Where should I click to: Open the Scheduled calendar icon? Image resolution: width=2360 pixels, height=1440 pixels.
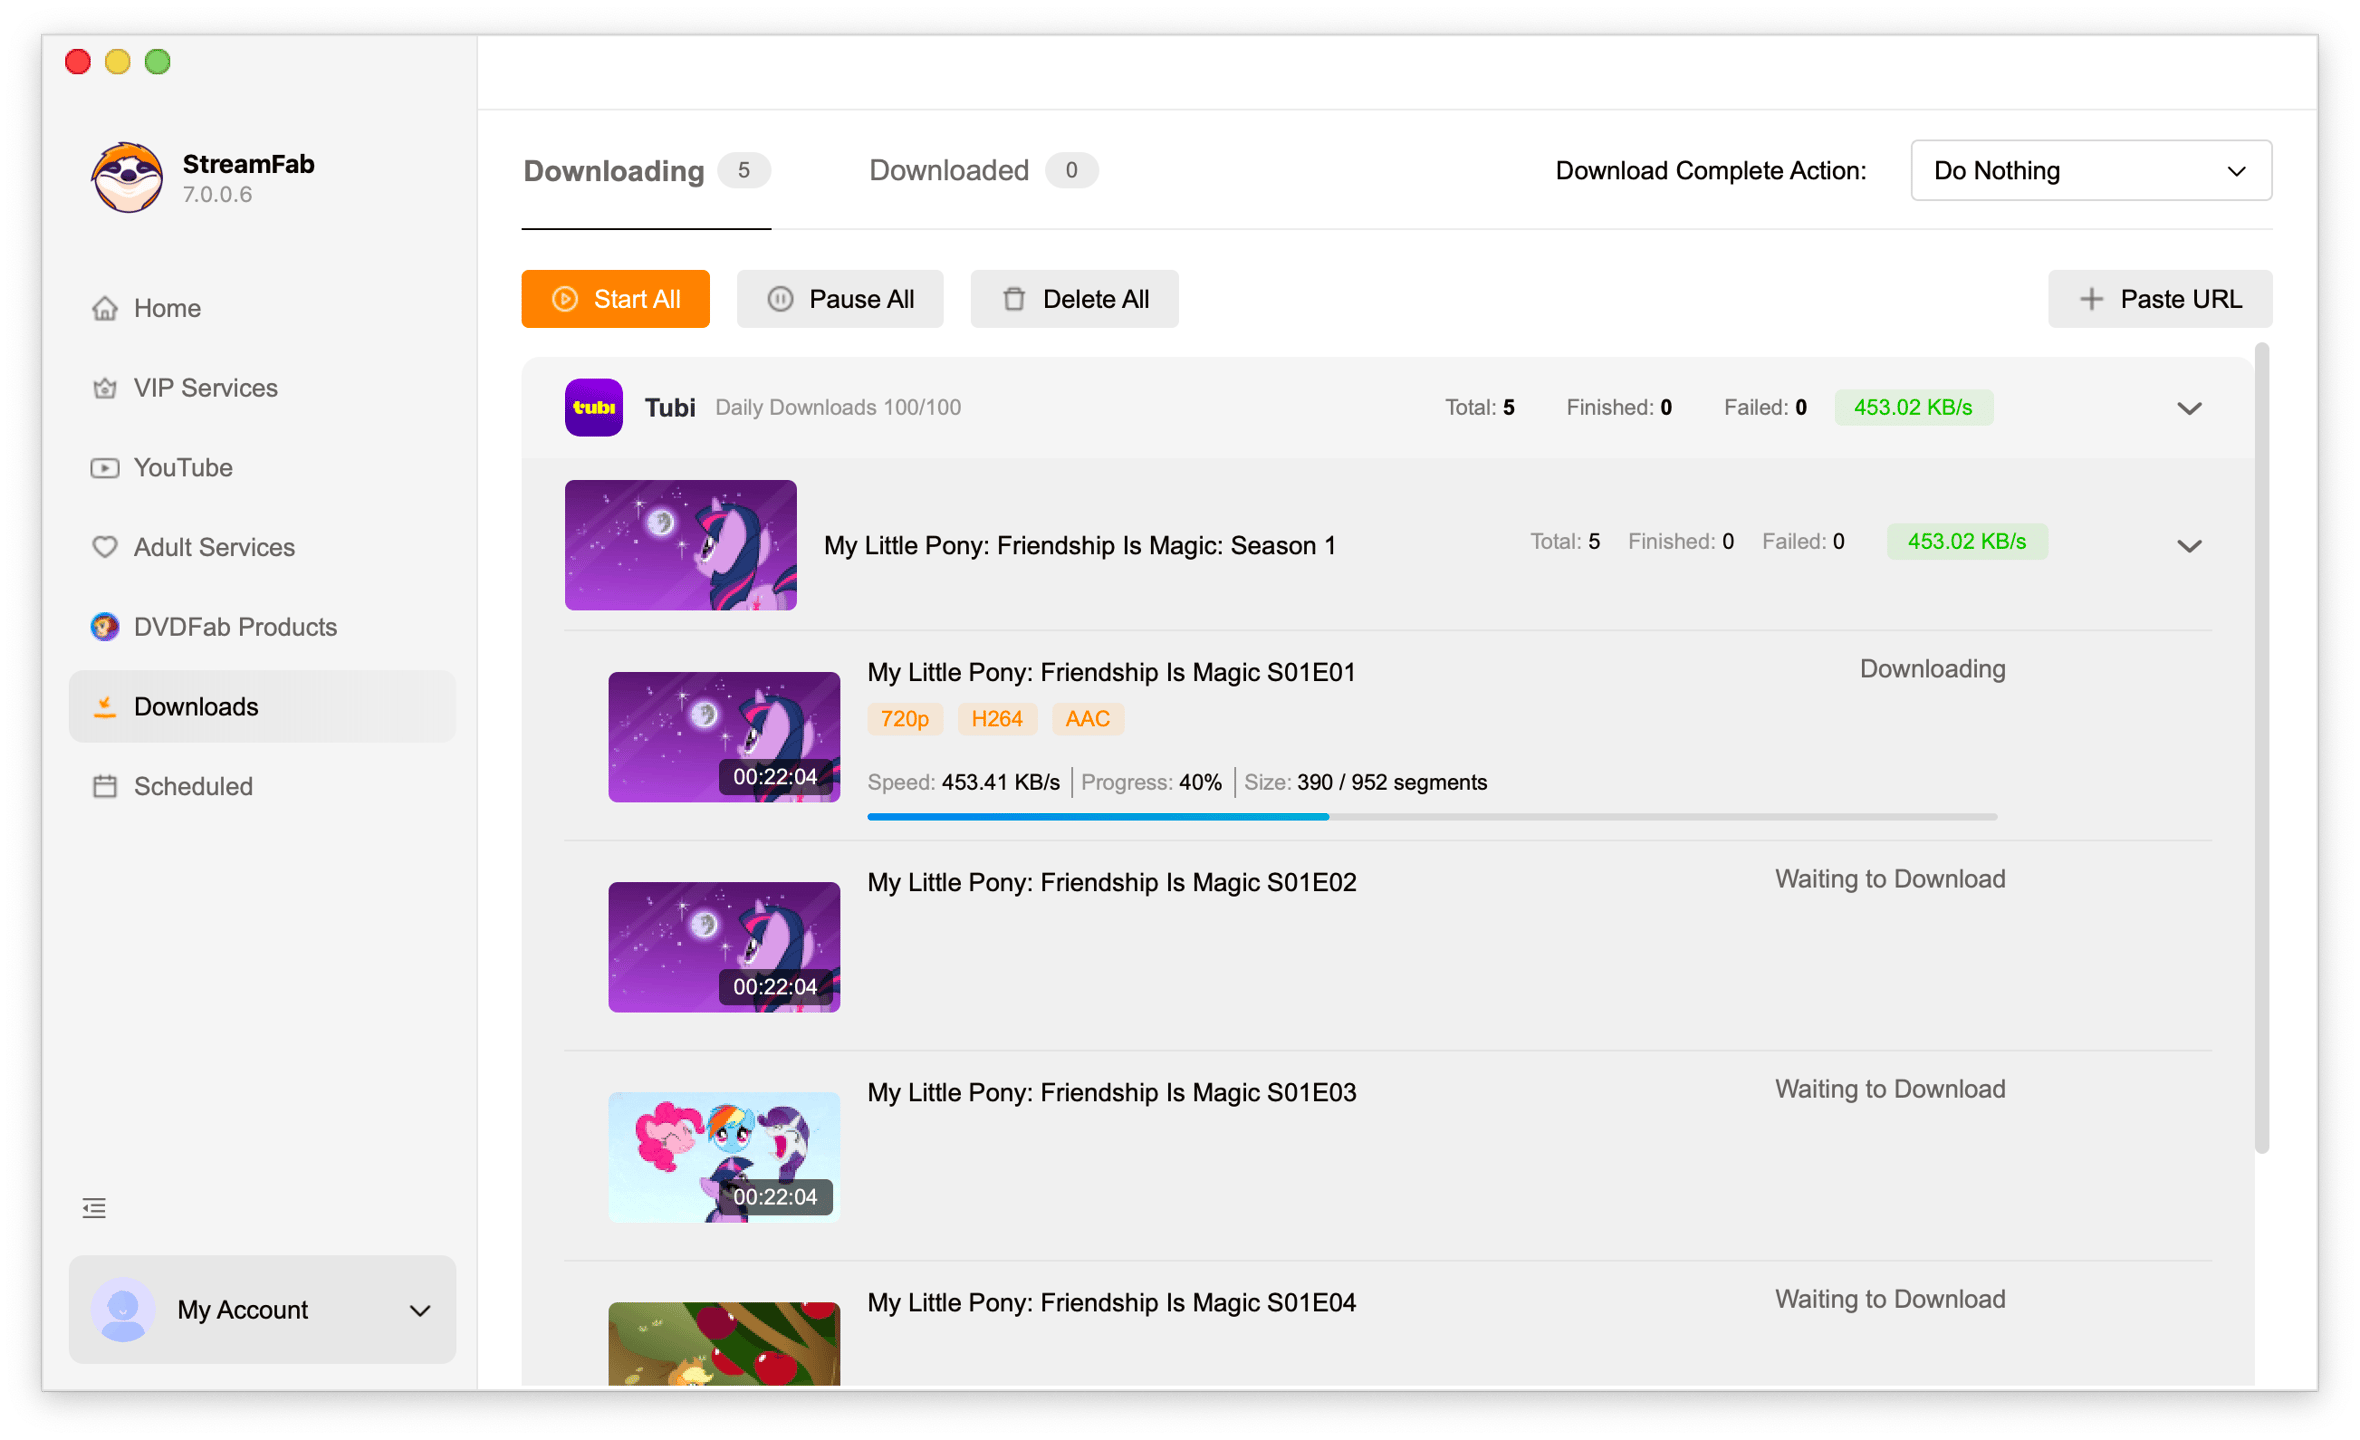click(x=105, y=786)
